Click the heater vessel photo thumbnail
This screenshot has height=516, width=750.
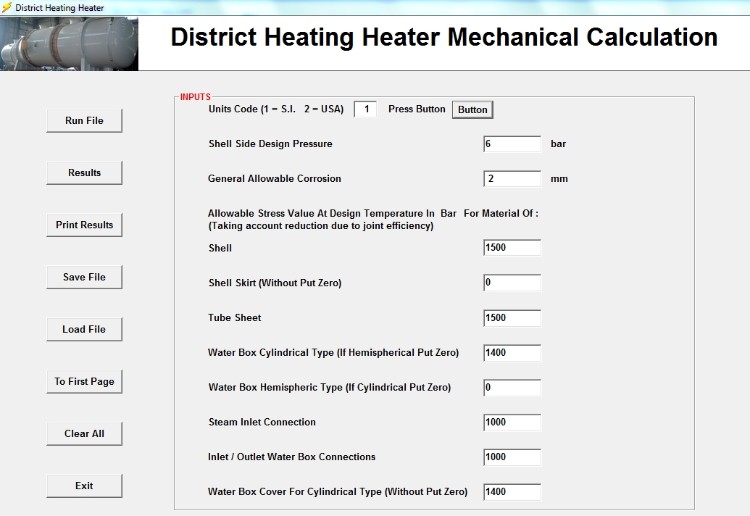pos(69,44)
